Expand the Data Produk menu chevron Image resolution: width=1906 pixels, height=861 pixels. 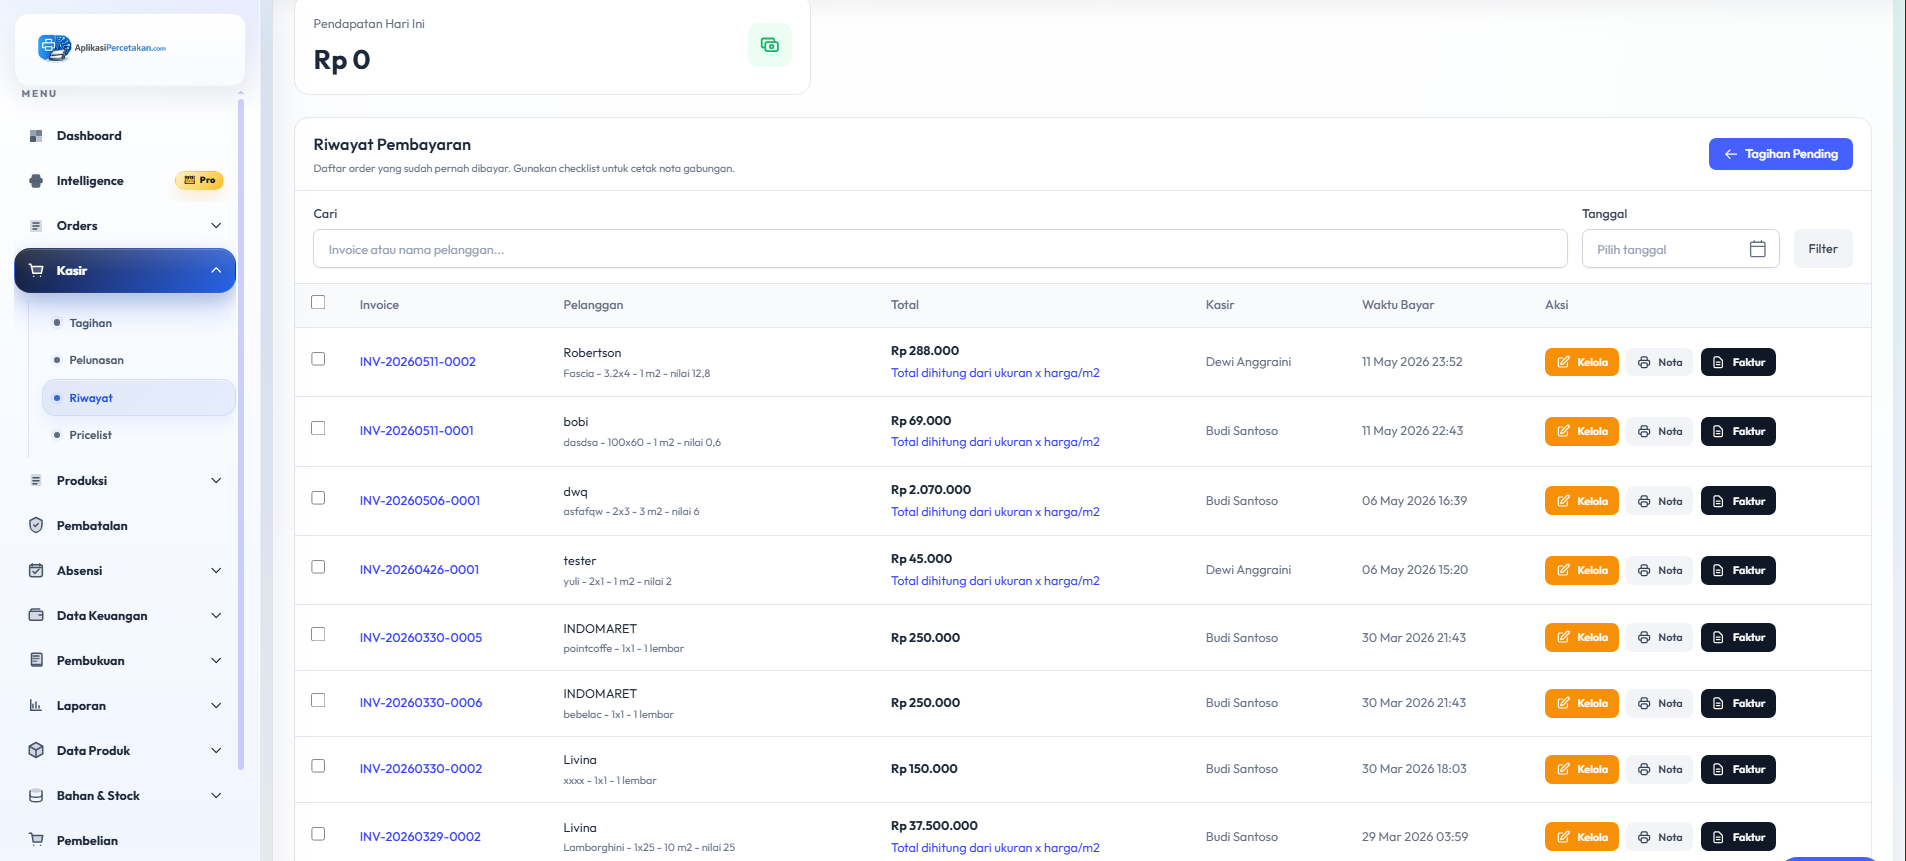pos(216,751)
